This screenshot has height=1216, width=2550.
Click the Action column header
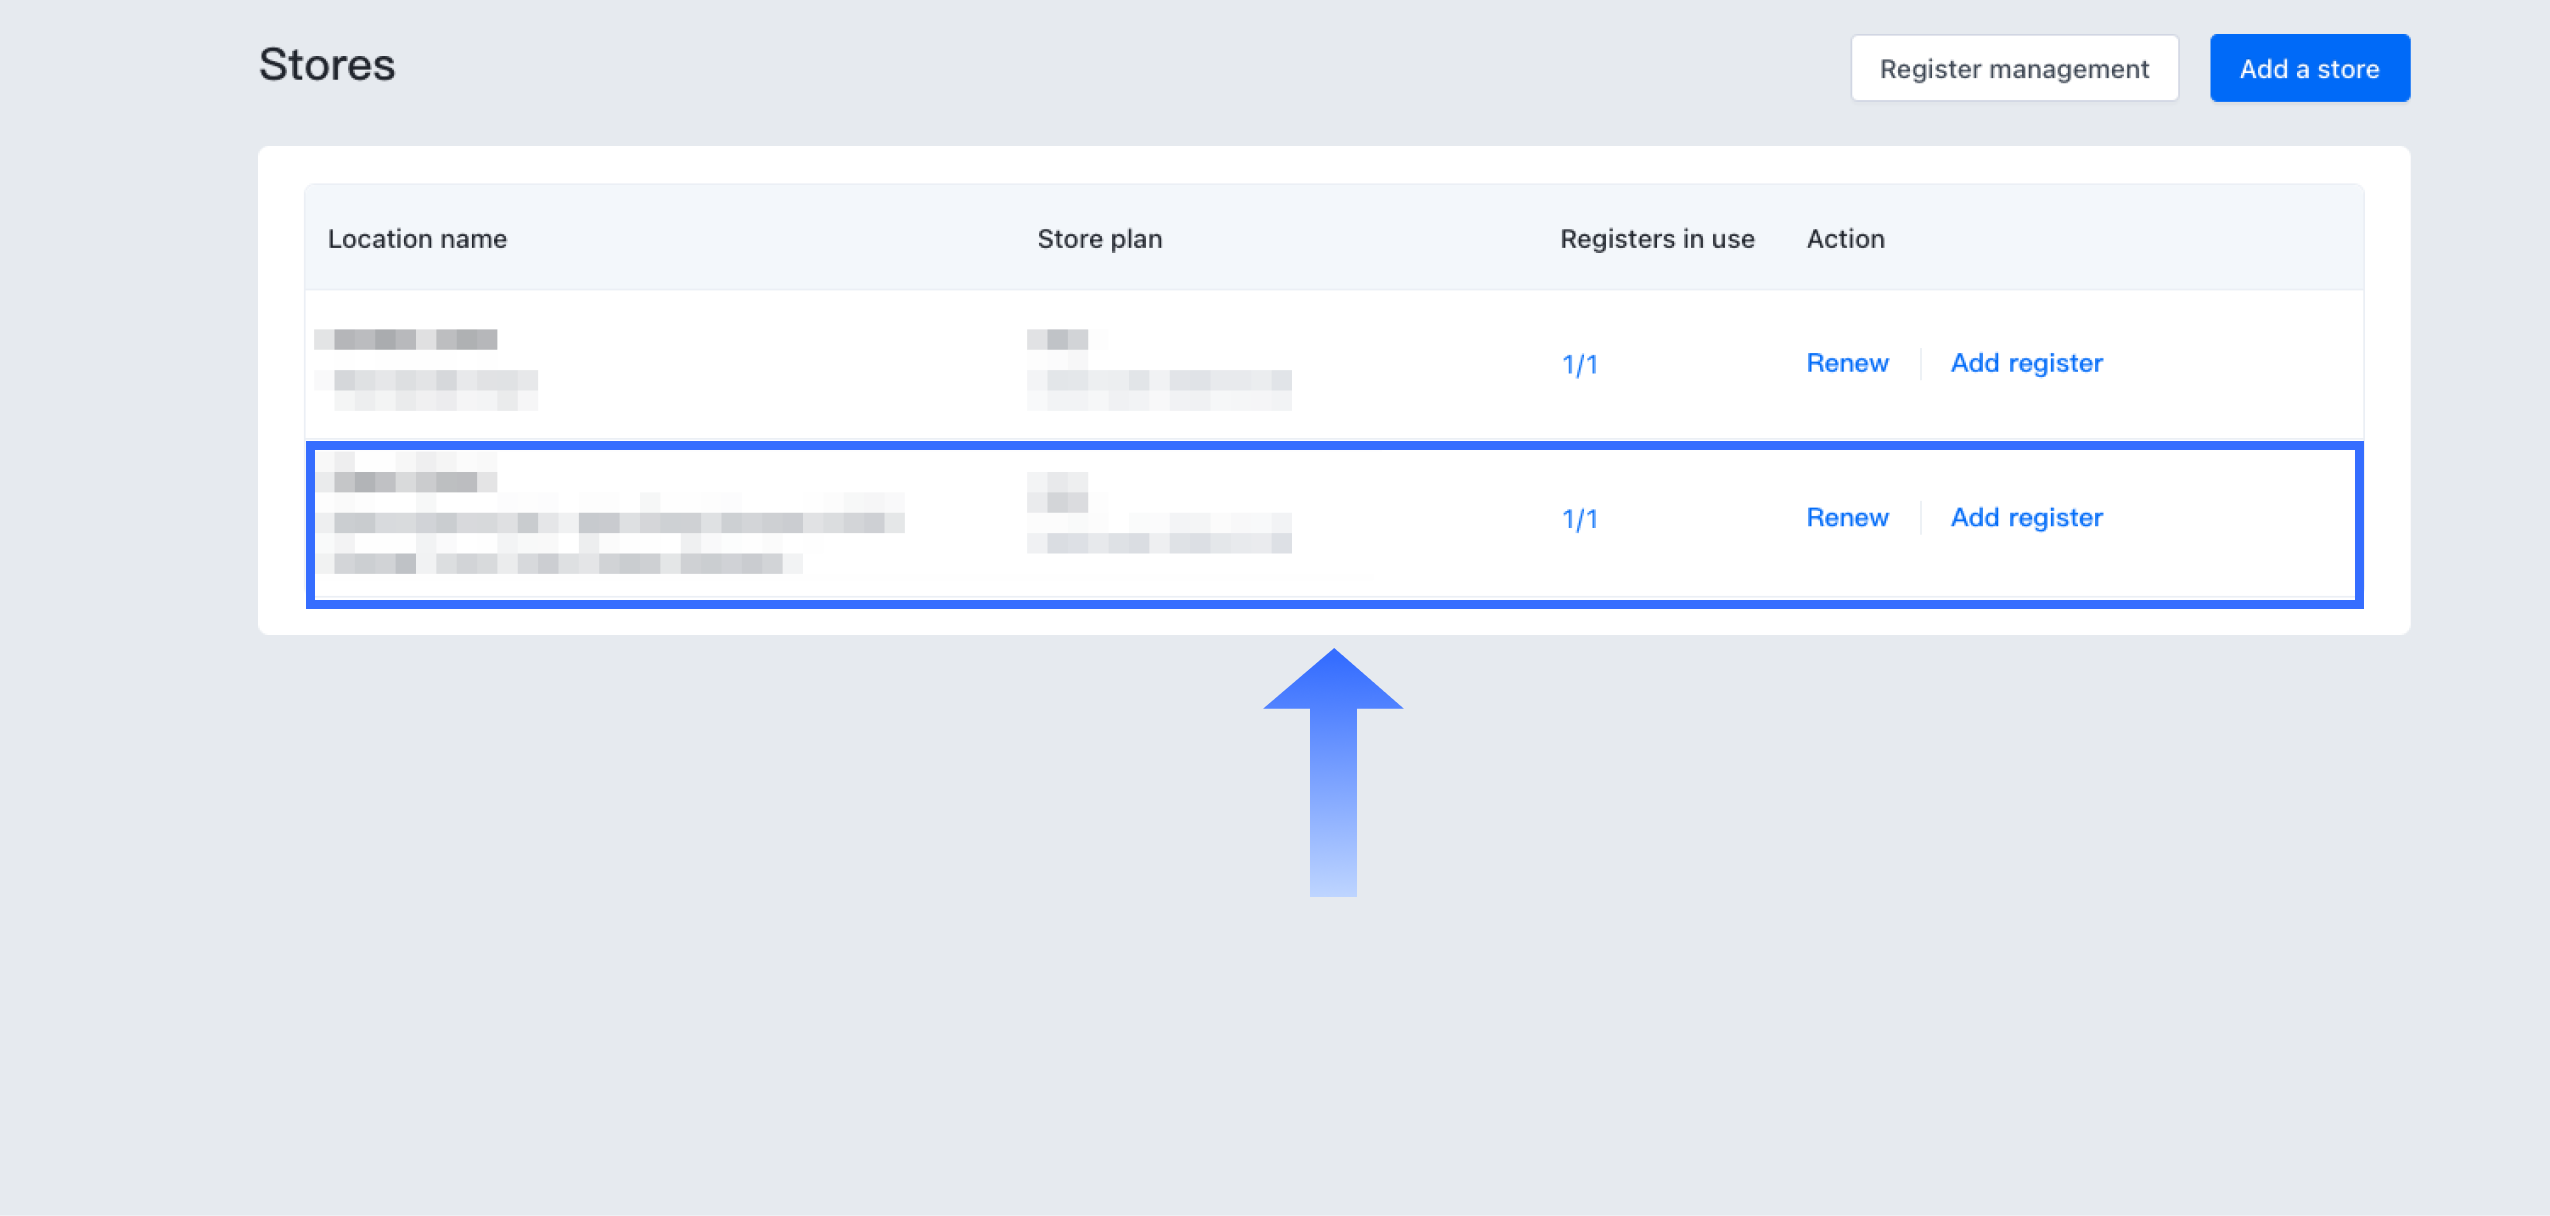pyautogui.click(x=1845, y=239)
